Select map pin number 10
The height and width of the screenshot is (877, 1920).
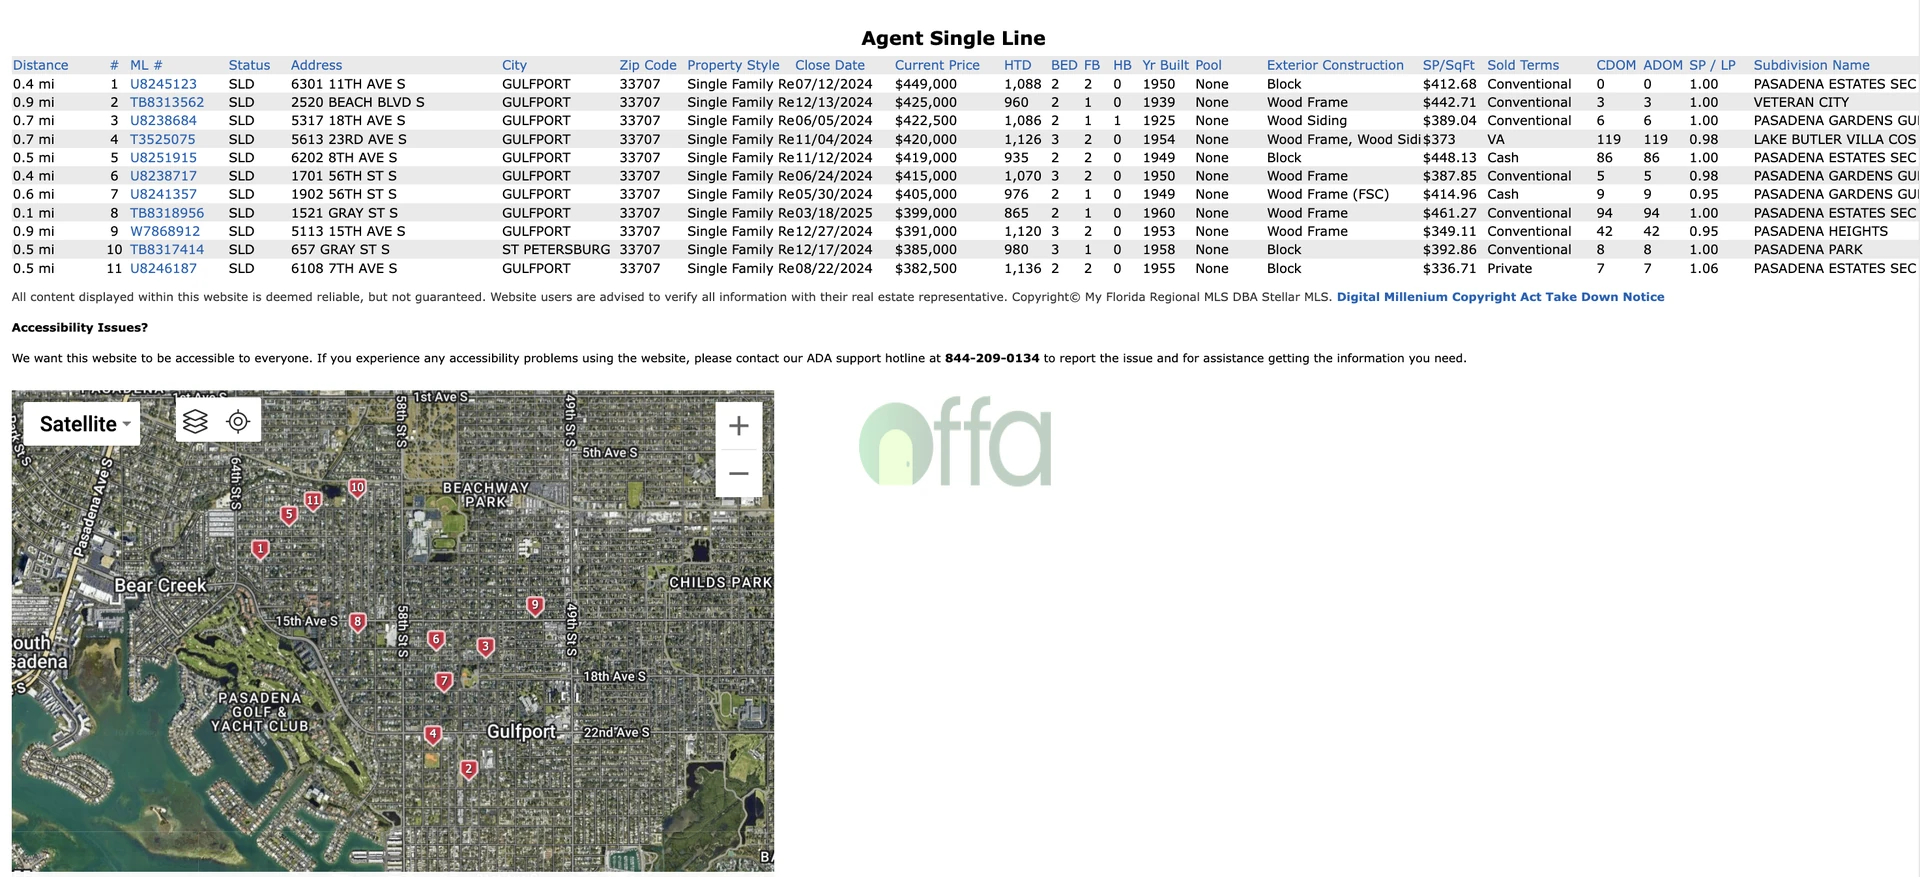357,487
